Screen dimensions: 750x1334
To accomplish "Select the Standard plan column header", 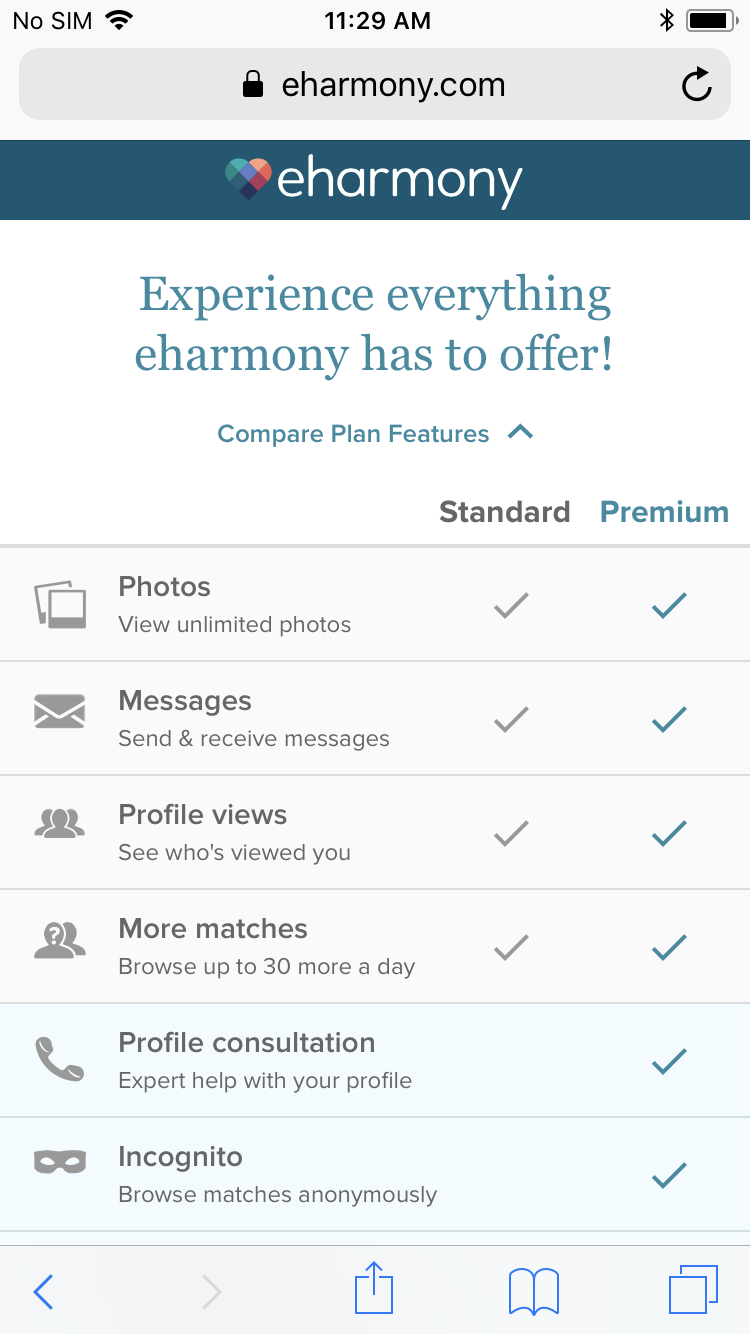I will [504, 512].
